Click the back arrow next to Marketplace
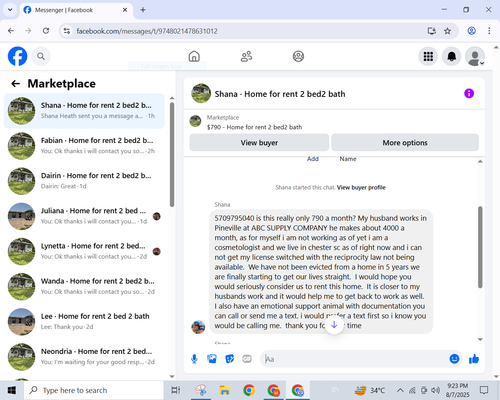 click(16, 83)
